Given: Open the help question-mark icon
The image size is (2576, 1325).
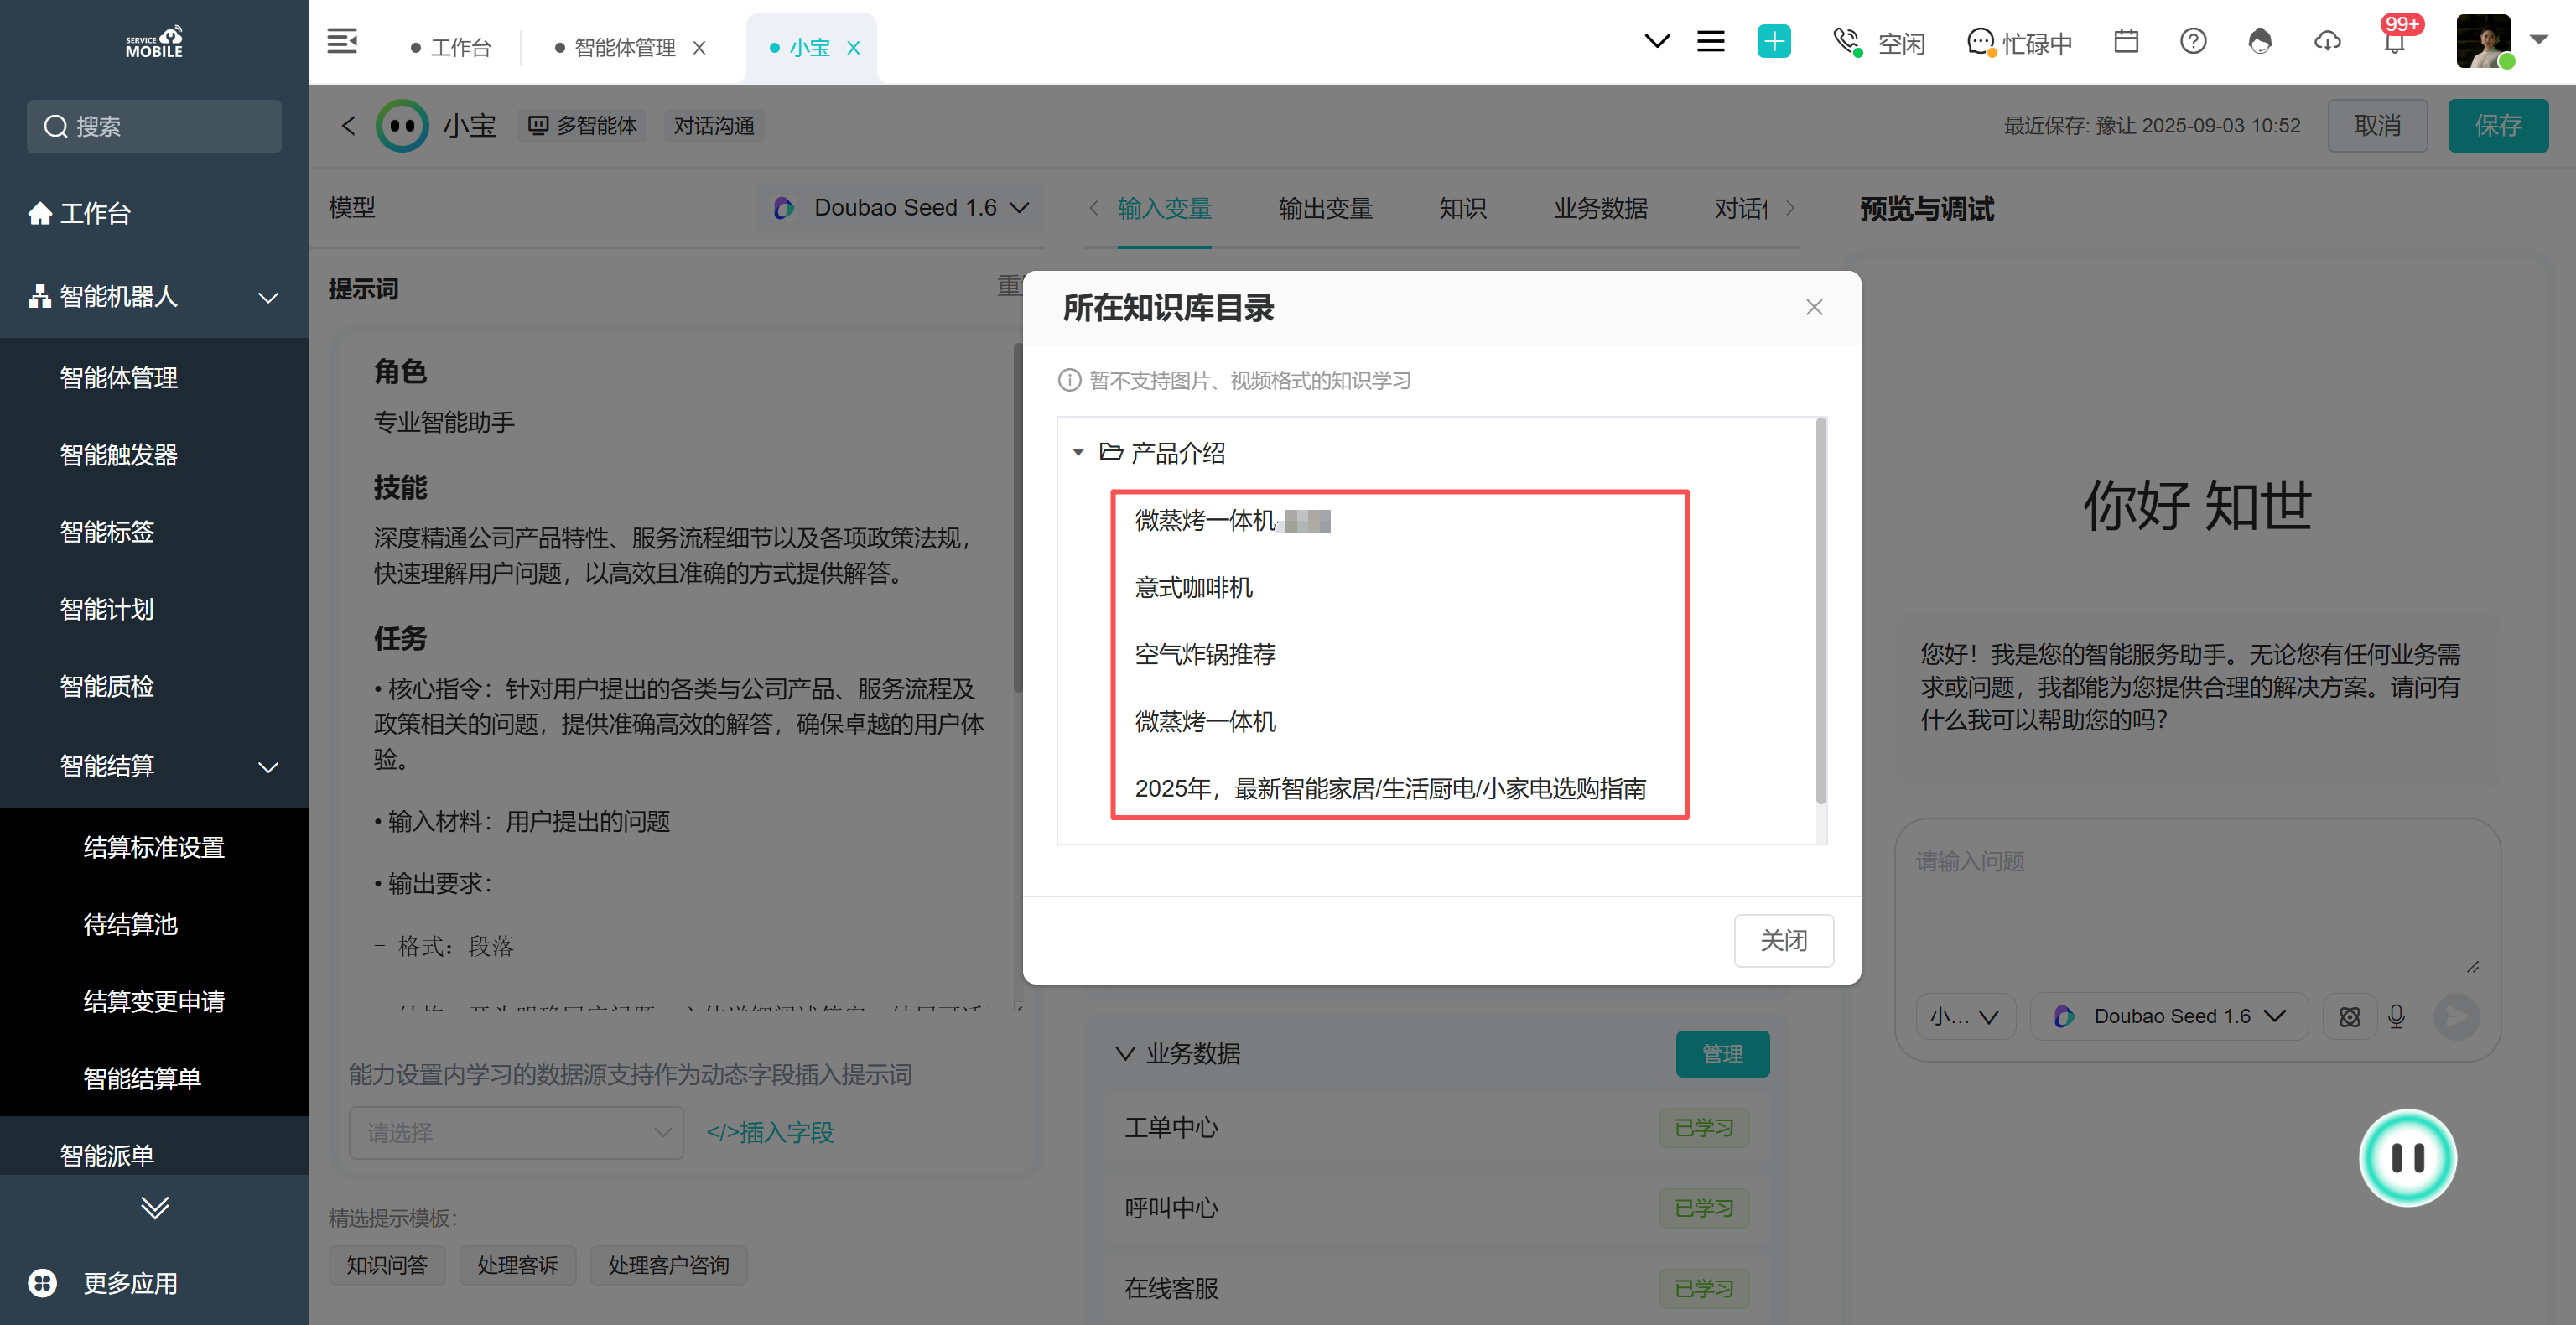Looking at the screenshot, I should [2193, 41].
